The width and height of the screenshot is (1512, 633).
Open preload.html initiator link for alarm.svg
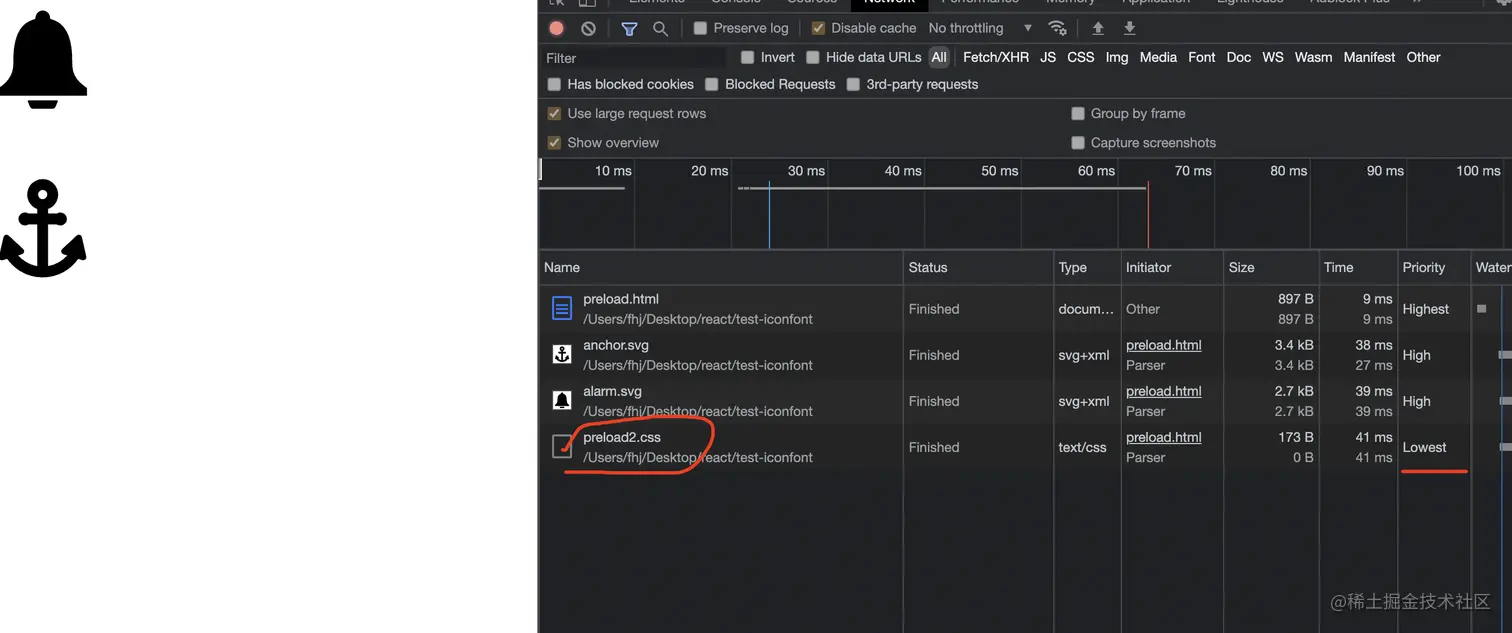tap(1163, 391)
